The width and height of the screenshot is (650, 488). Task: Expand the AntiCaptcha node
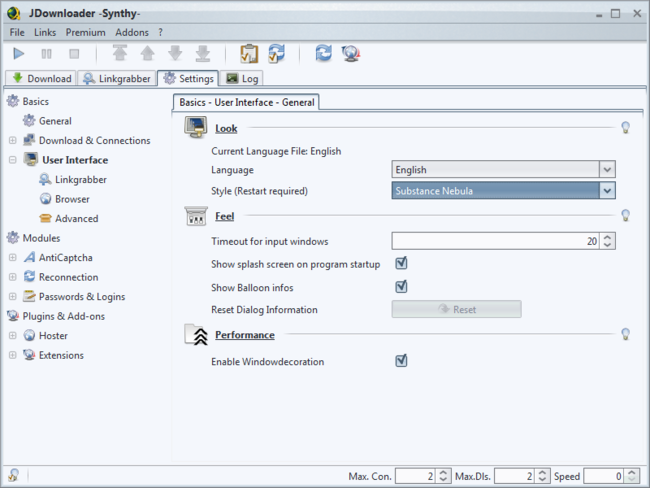pos(12,257)
